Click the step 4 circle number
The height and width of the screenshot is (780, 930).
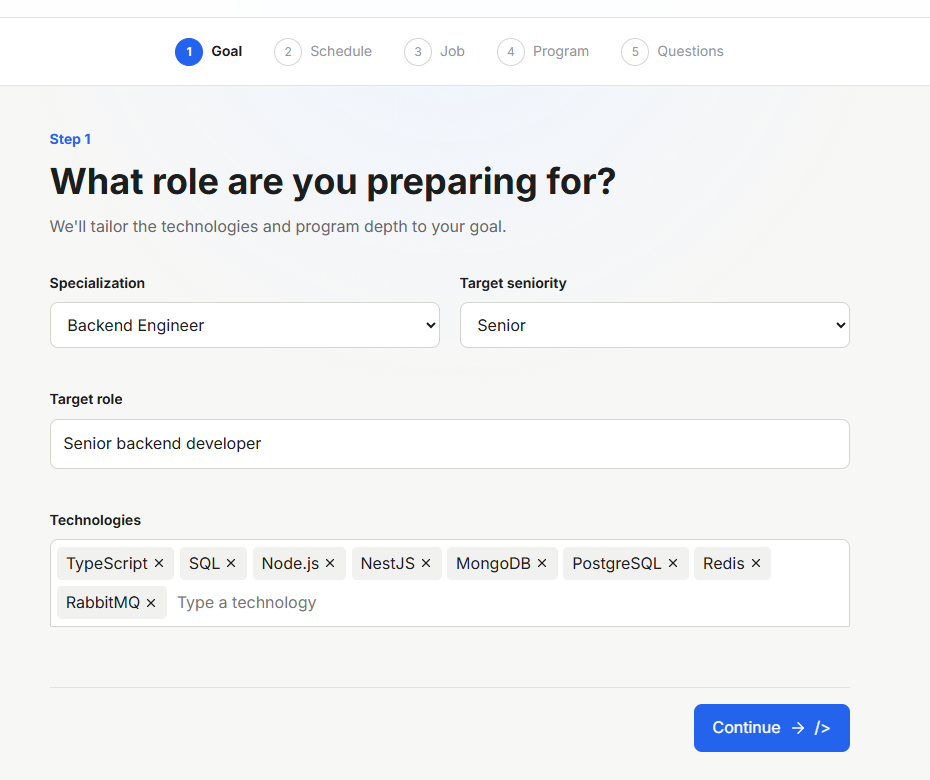coord(511,52)
